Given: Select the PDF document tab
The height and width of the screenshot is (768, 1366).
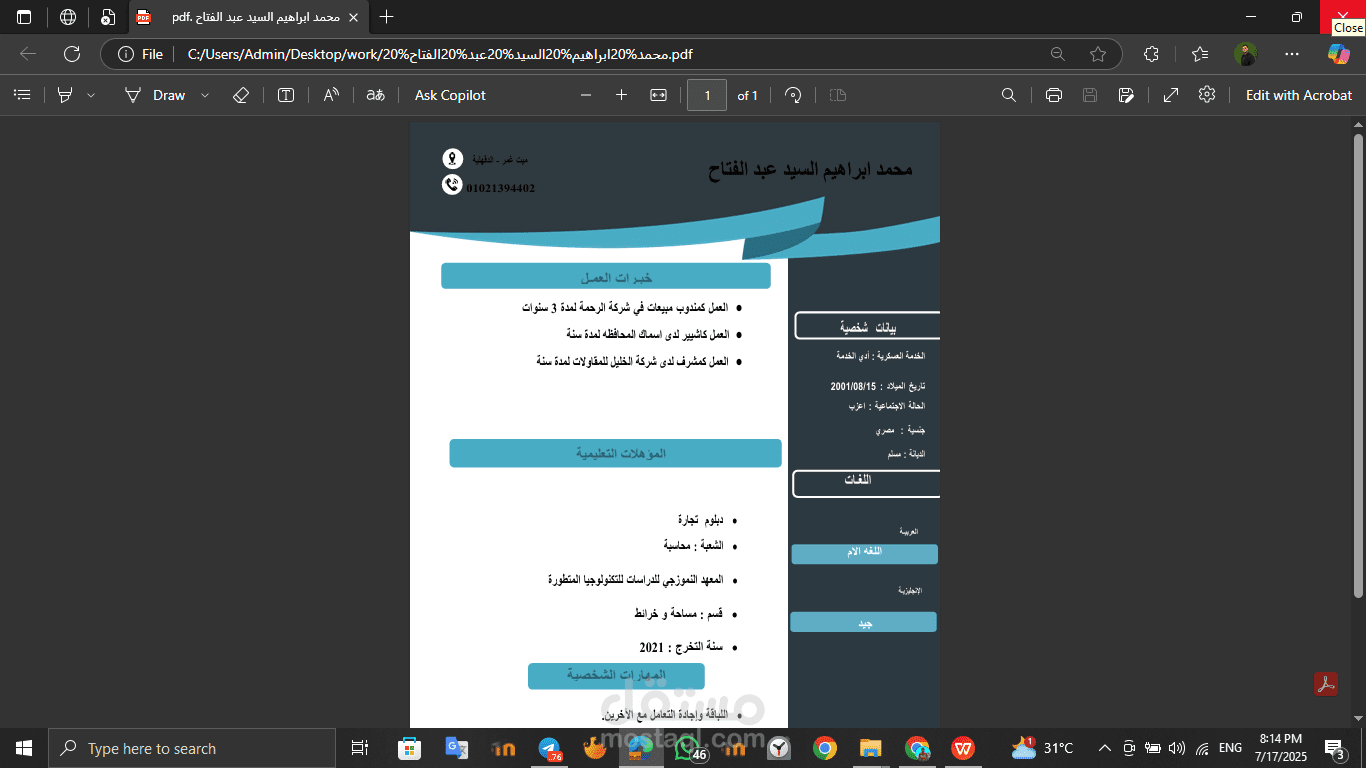Looking at the screenshot, I should click(x=248, y=17).
